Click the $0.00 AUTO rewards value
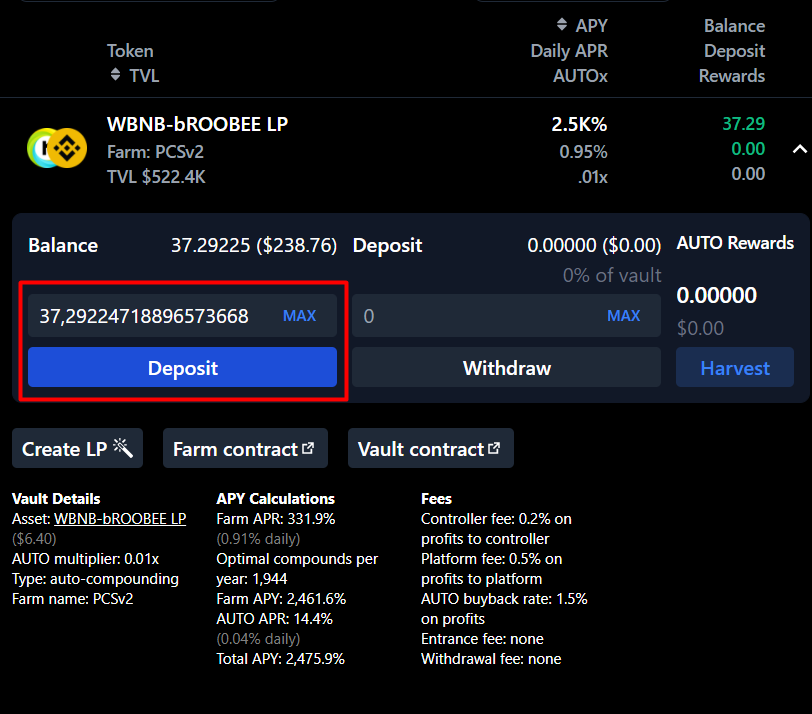The width and height of the screenshot is (812, 714). pyautogui.click(x=700, y=328)
